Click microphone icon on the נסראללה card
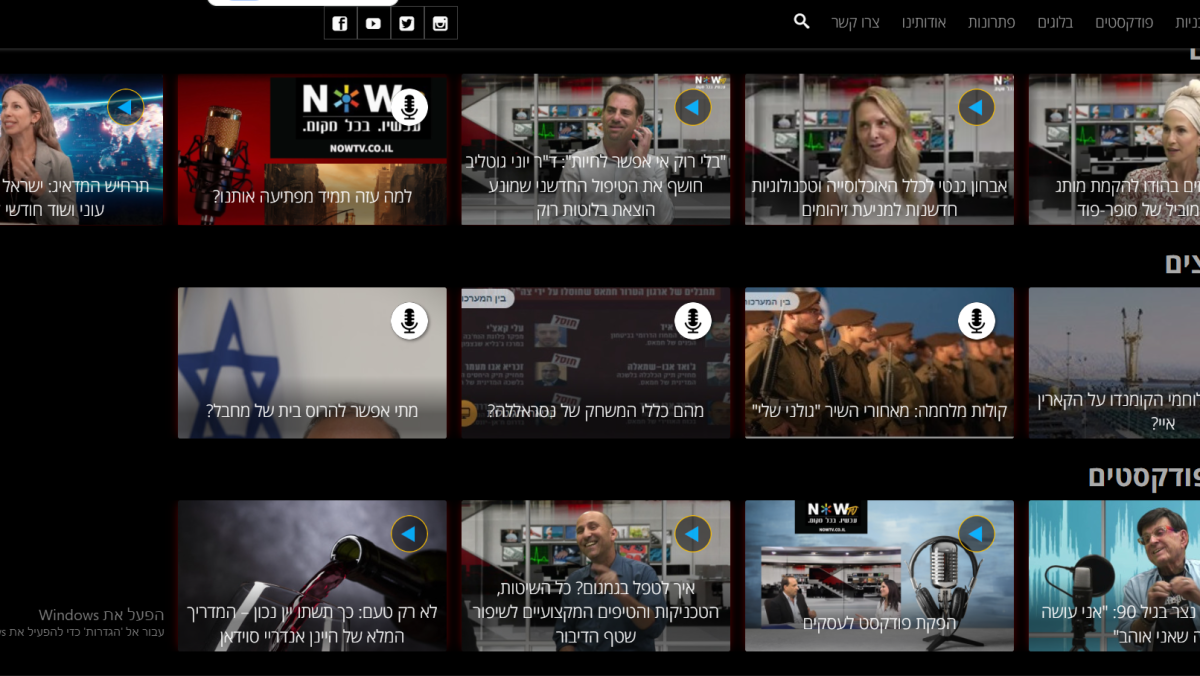This screenshot has width=1200, height=676. coord(692,321)
